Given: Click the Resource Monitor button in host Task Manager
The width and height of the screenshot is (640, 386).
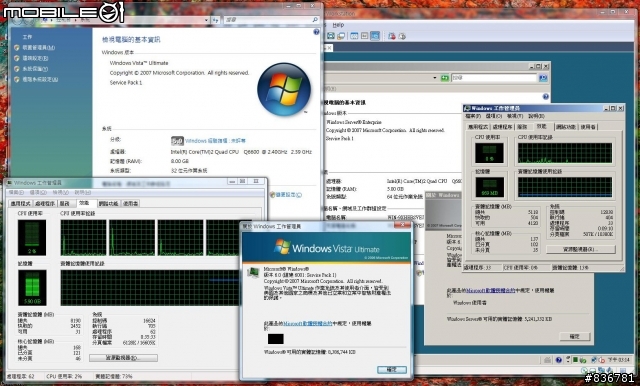Looking at the screenshot, I should pyautogui.click(x=123, y=358).
